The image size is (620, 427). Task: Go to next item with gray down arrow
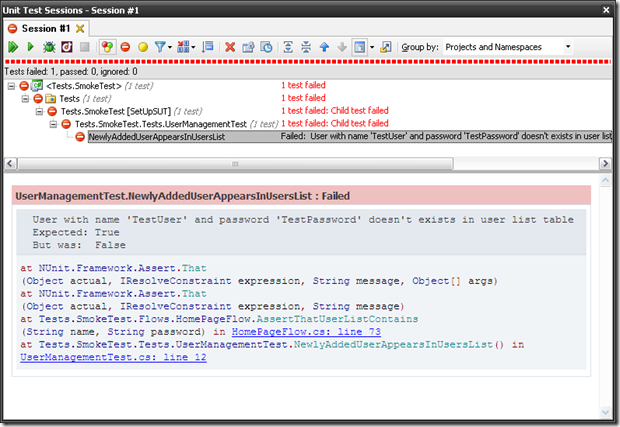coord(342,47)
